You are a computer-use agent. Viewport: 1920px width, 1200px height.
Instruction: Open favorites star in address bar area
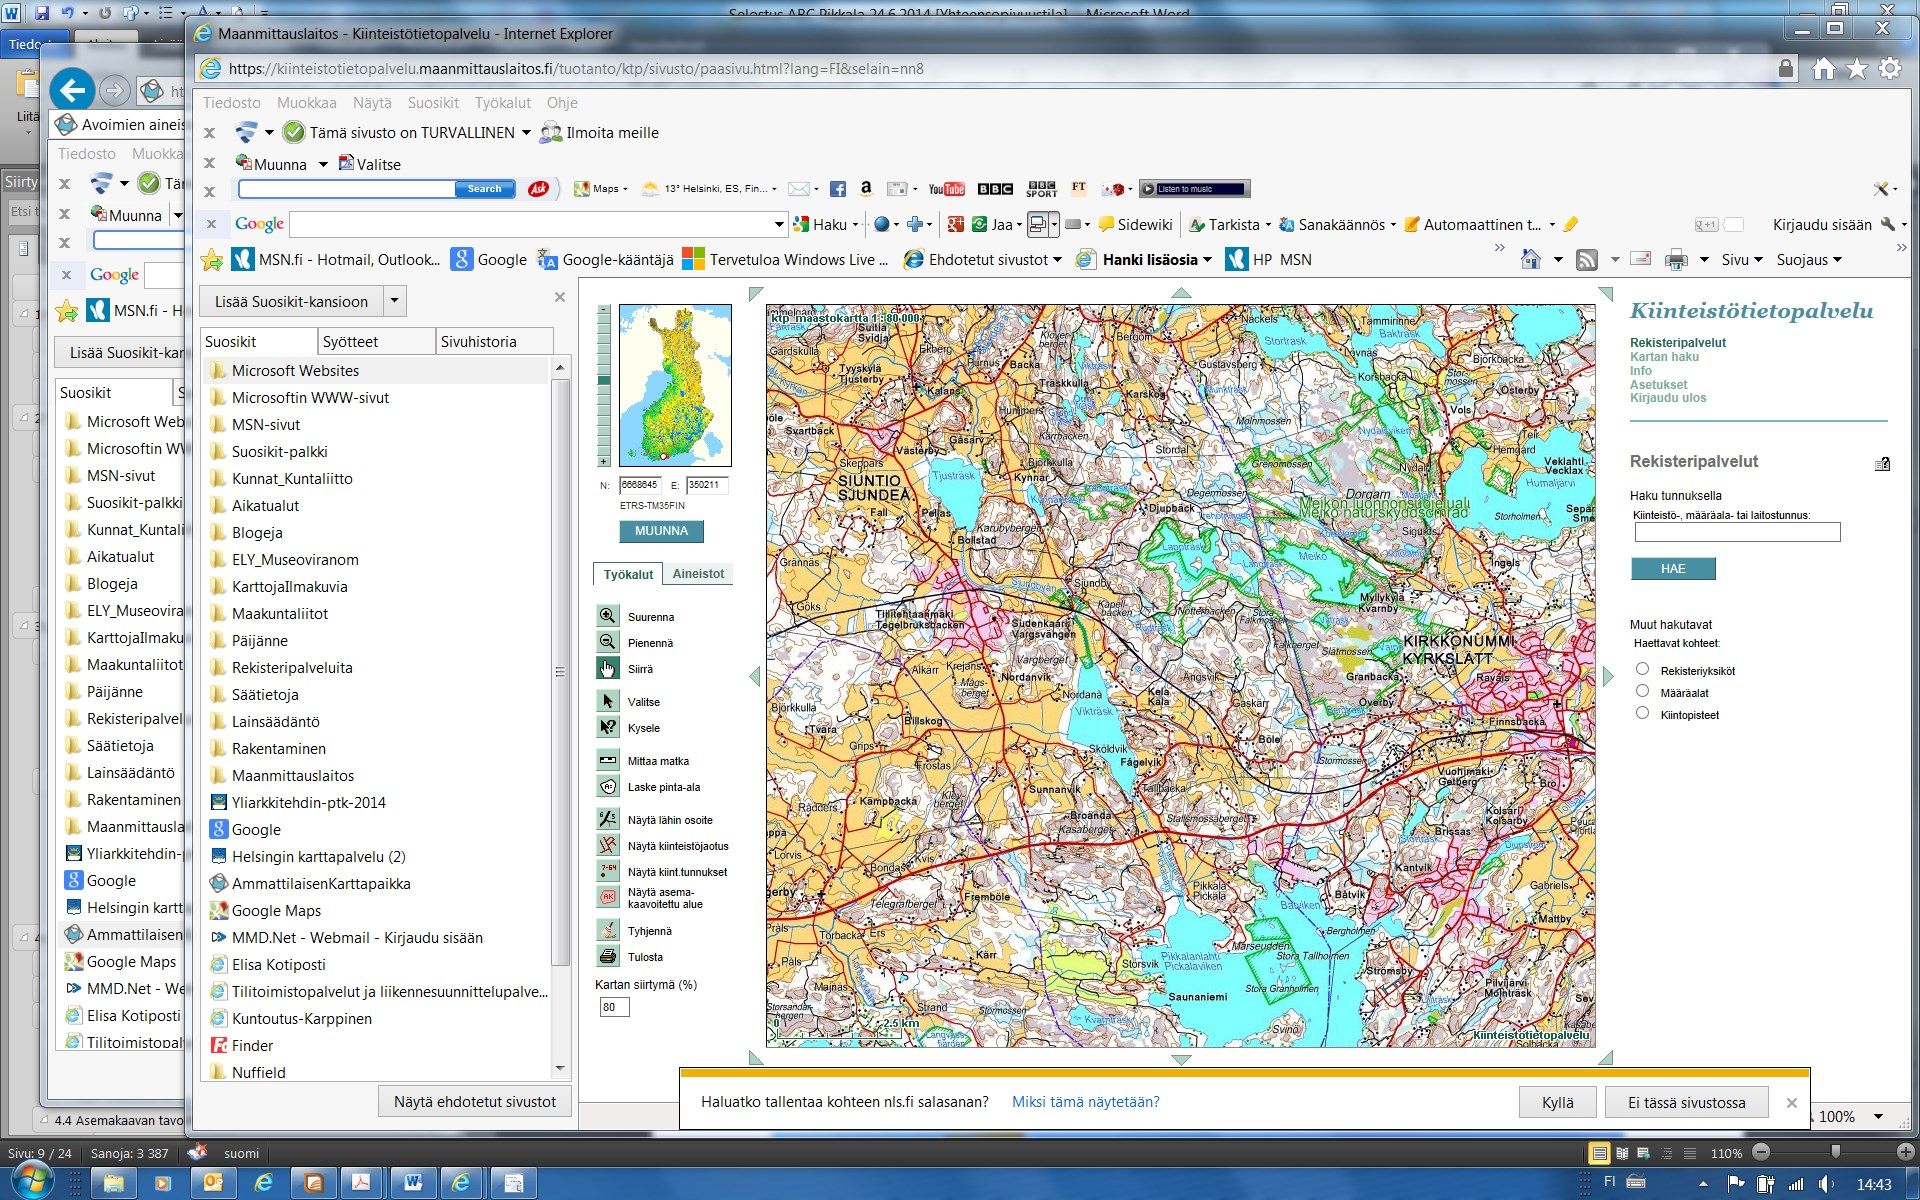1857,68
